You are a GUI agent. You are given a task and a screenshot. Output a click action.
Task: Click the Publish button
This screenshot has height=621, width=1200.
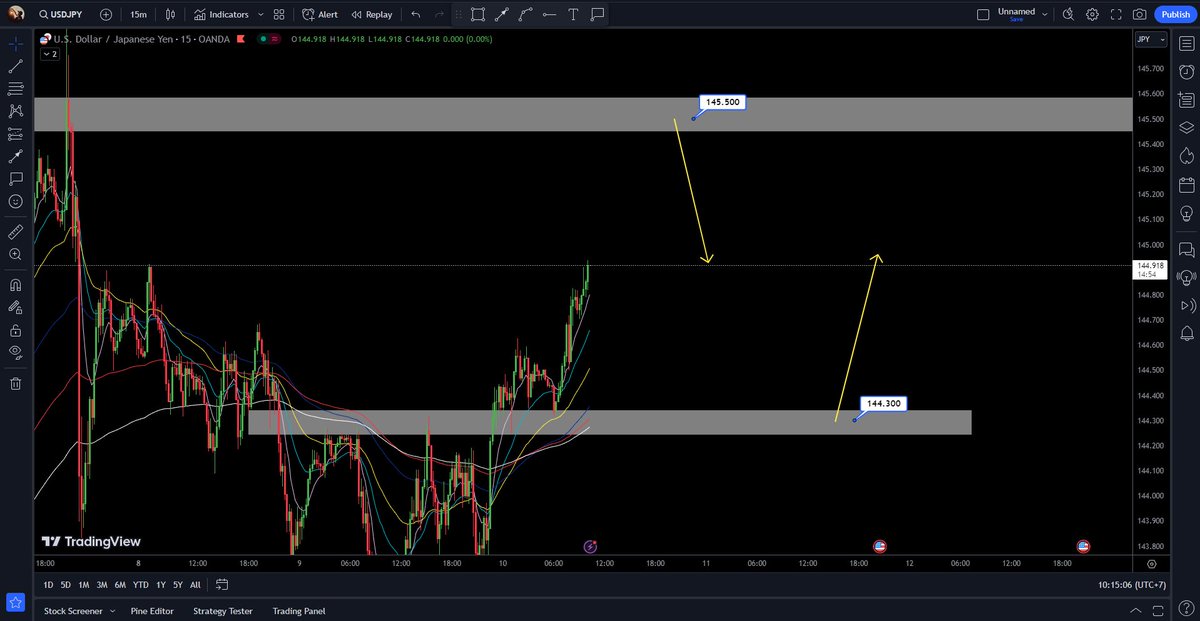click(x=1174, y=15)
